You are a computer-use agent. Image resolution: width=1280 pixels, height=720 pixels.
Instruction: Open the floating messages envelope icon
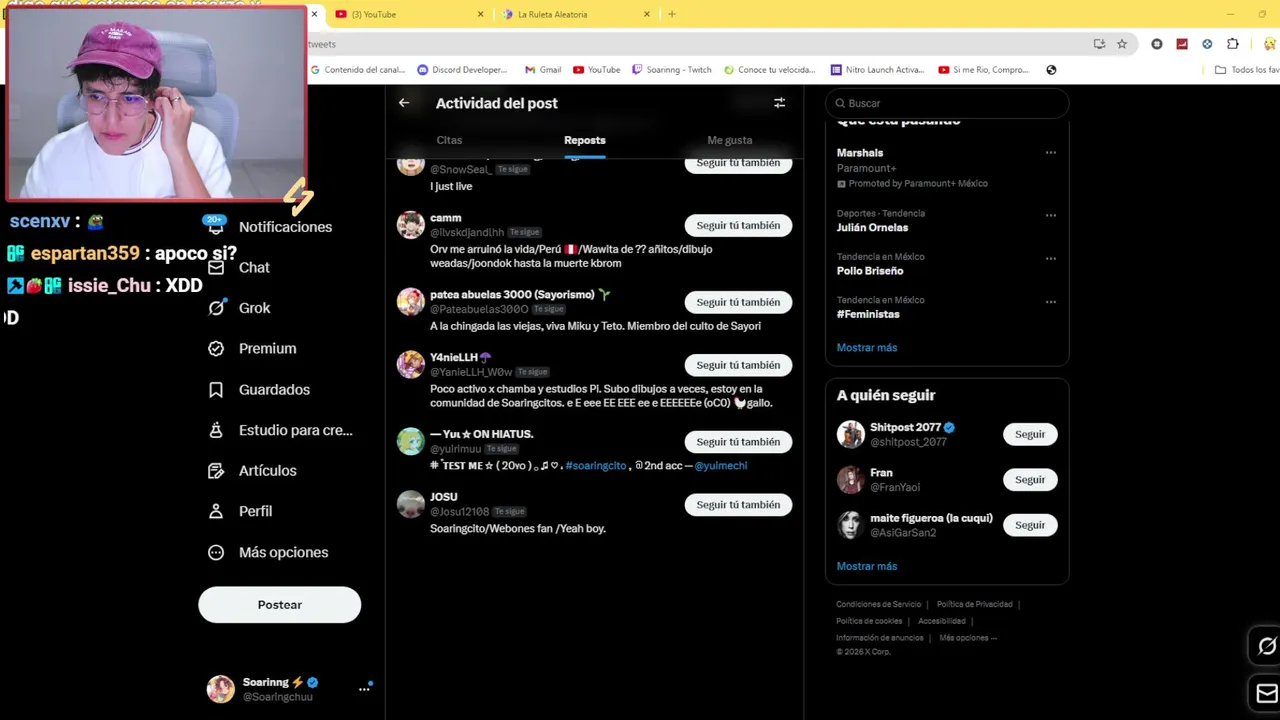click(1266, 693)
